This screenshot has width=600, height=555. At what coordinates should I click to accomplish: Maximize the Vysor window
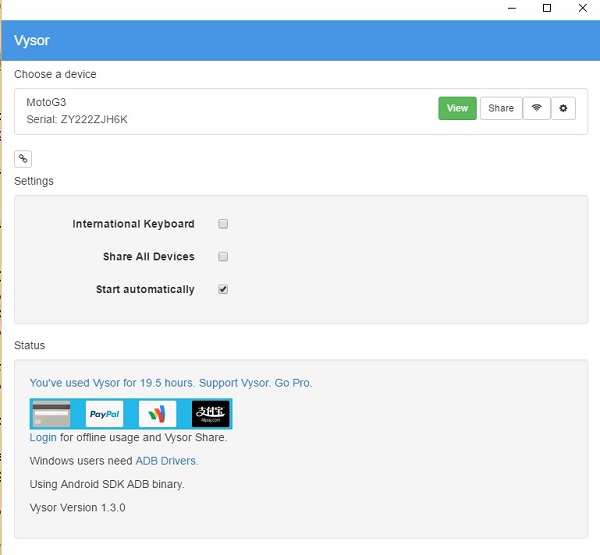(547, 9)
